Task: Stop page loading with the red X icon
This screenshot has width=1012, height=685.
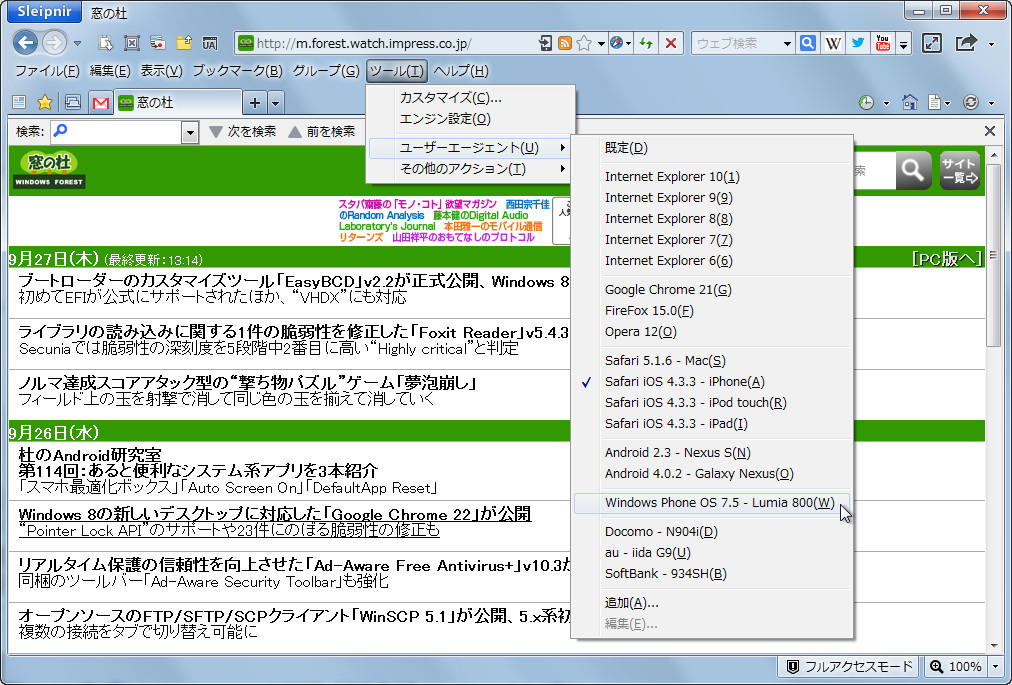Action: [670, 42]
